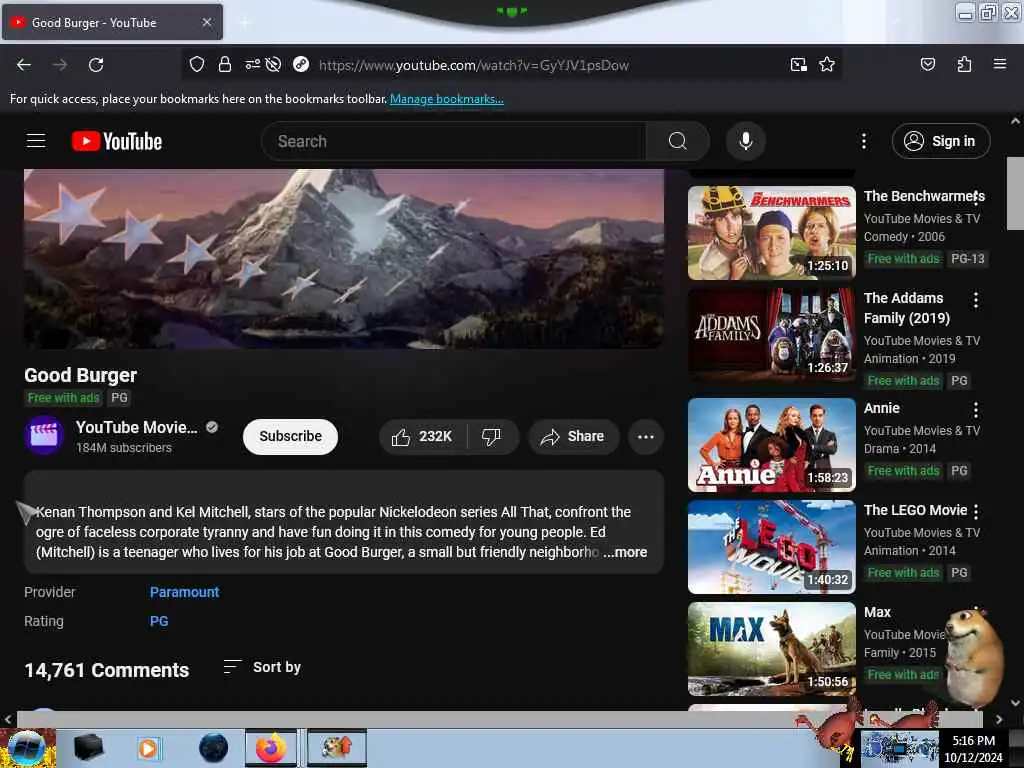The height and width of the screenshot is (768, 1024).
Task: Open the Pocket save icon
Action: click(927, 64)
